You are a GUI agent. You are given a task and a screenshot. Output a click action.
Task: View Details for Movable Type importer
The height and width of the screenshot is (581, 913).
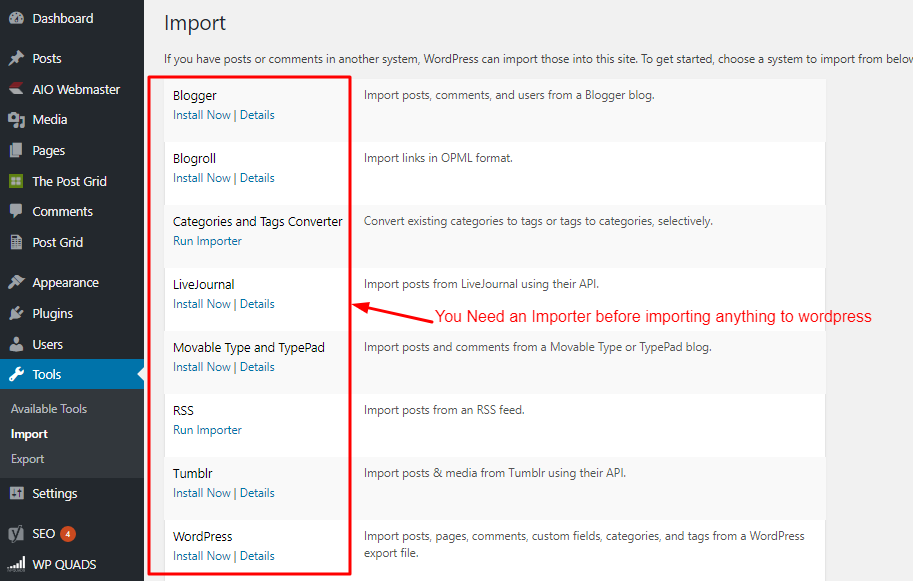pos(257,367)
